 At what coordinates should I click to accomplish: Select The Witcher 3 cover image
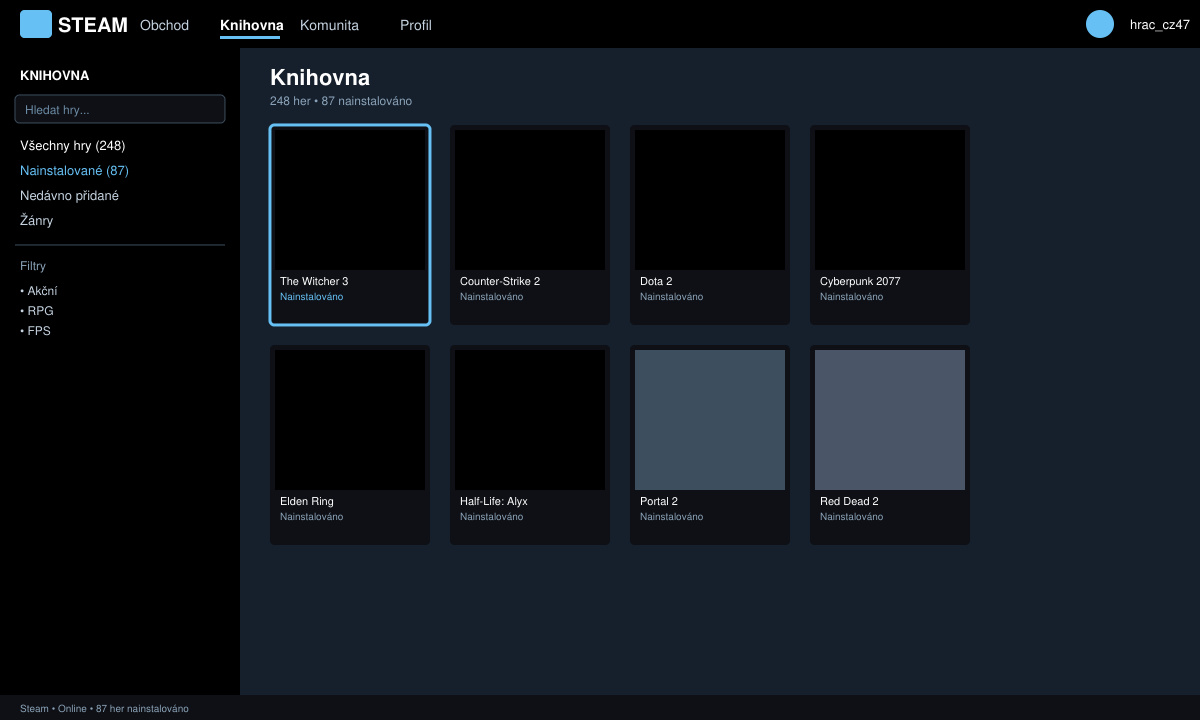(350, 200)
